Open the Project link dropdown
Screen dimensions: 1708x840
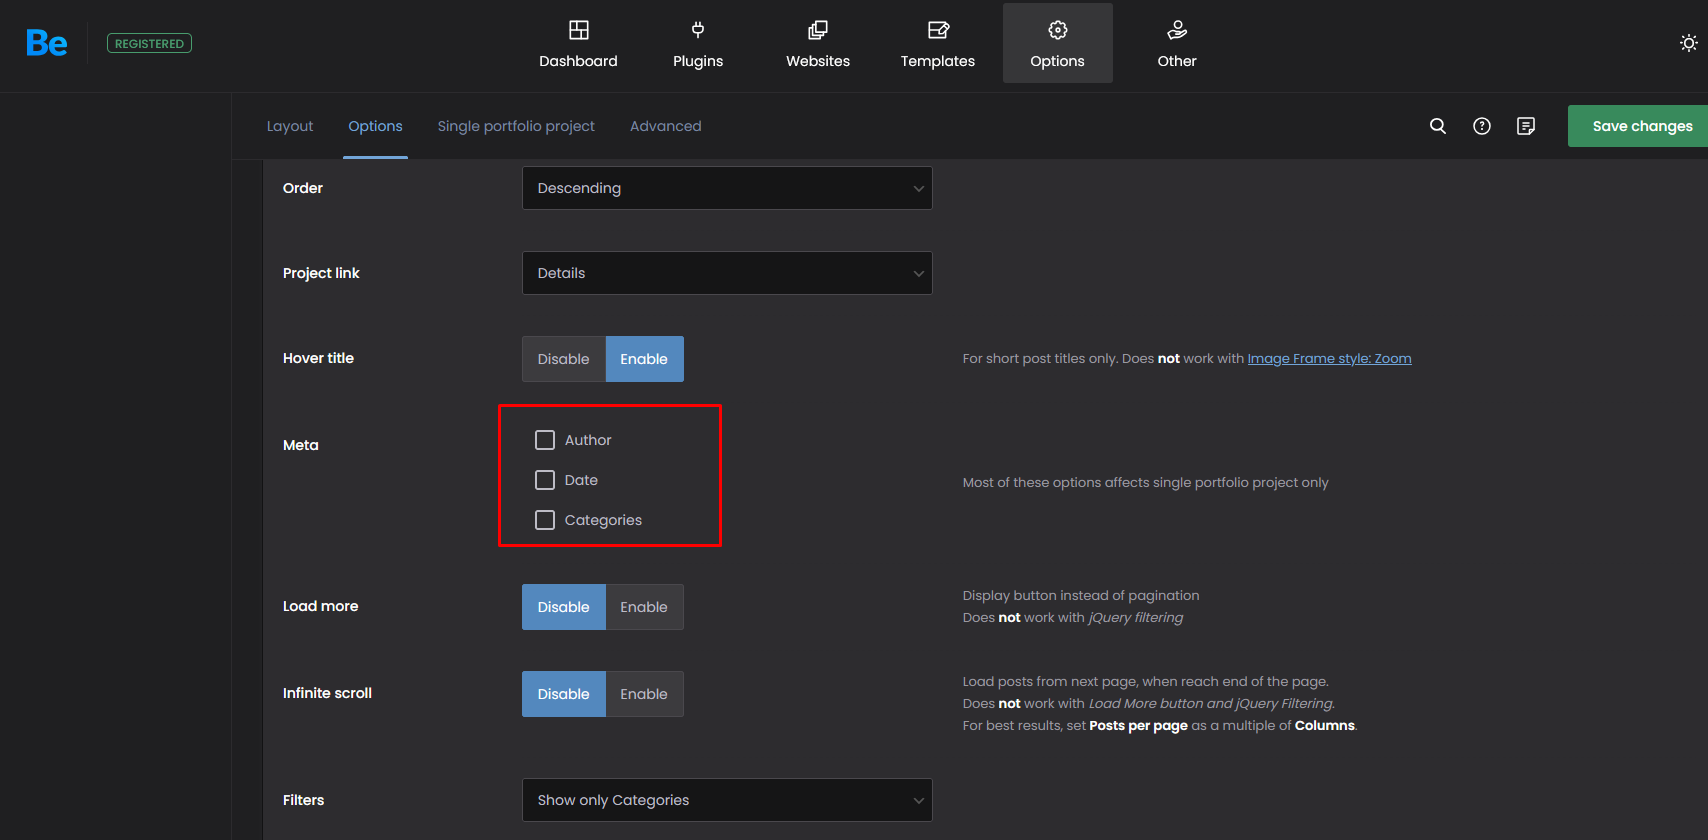click(727, 273)
